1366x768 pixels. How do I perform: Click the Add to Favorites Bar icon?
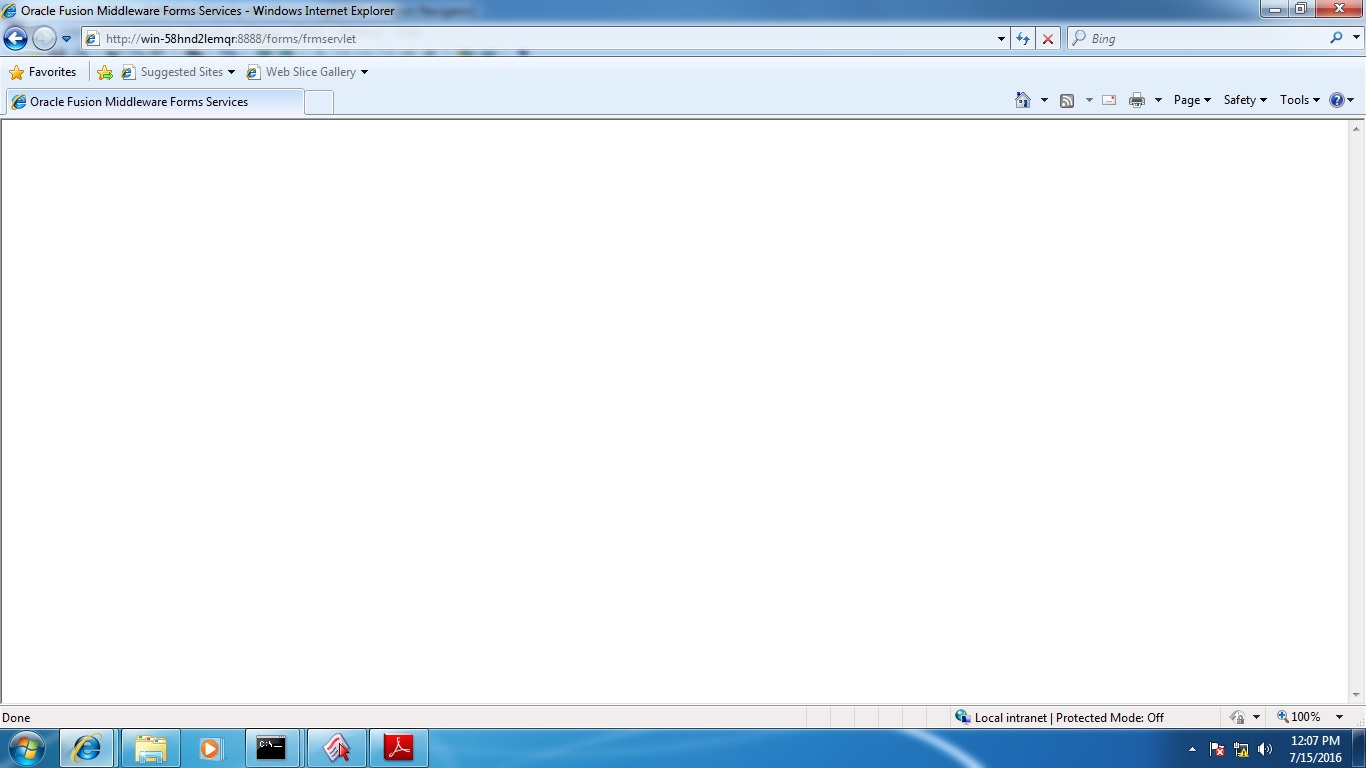(105, 72)
